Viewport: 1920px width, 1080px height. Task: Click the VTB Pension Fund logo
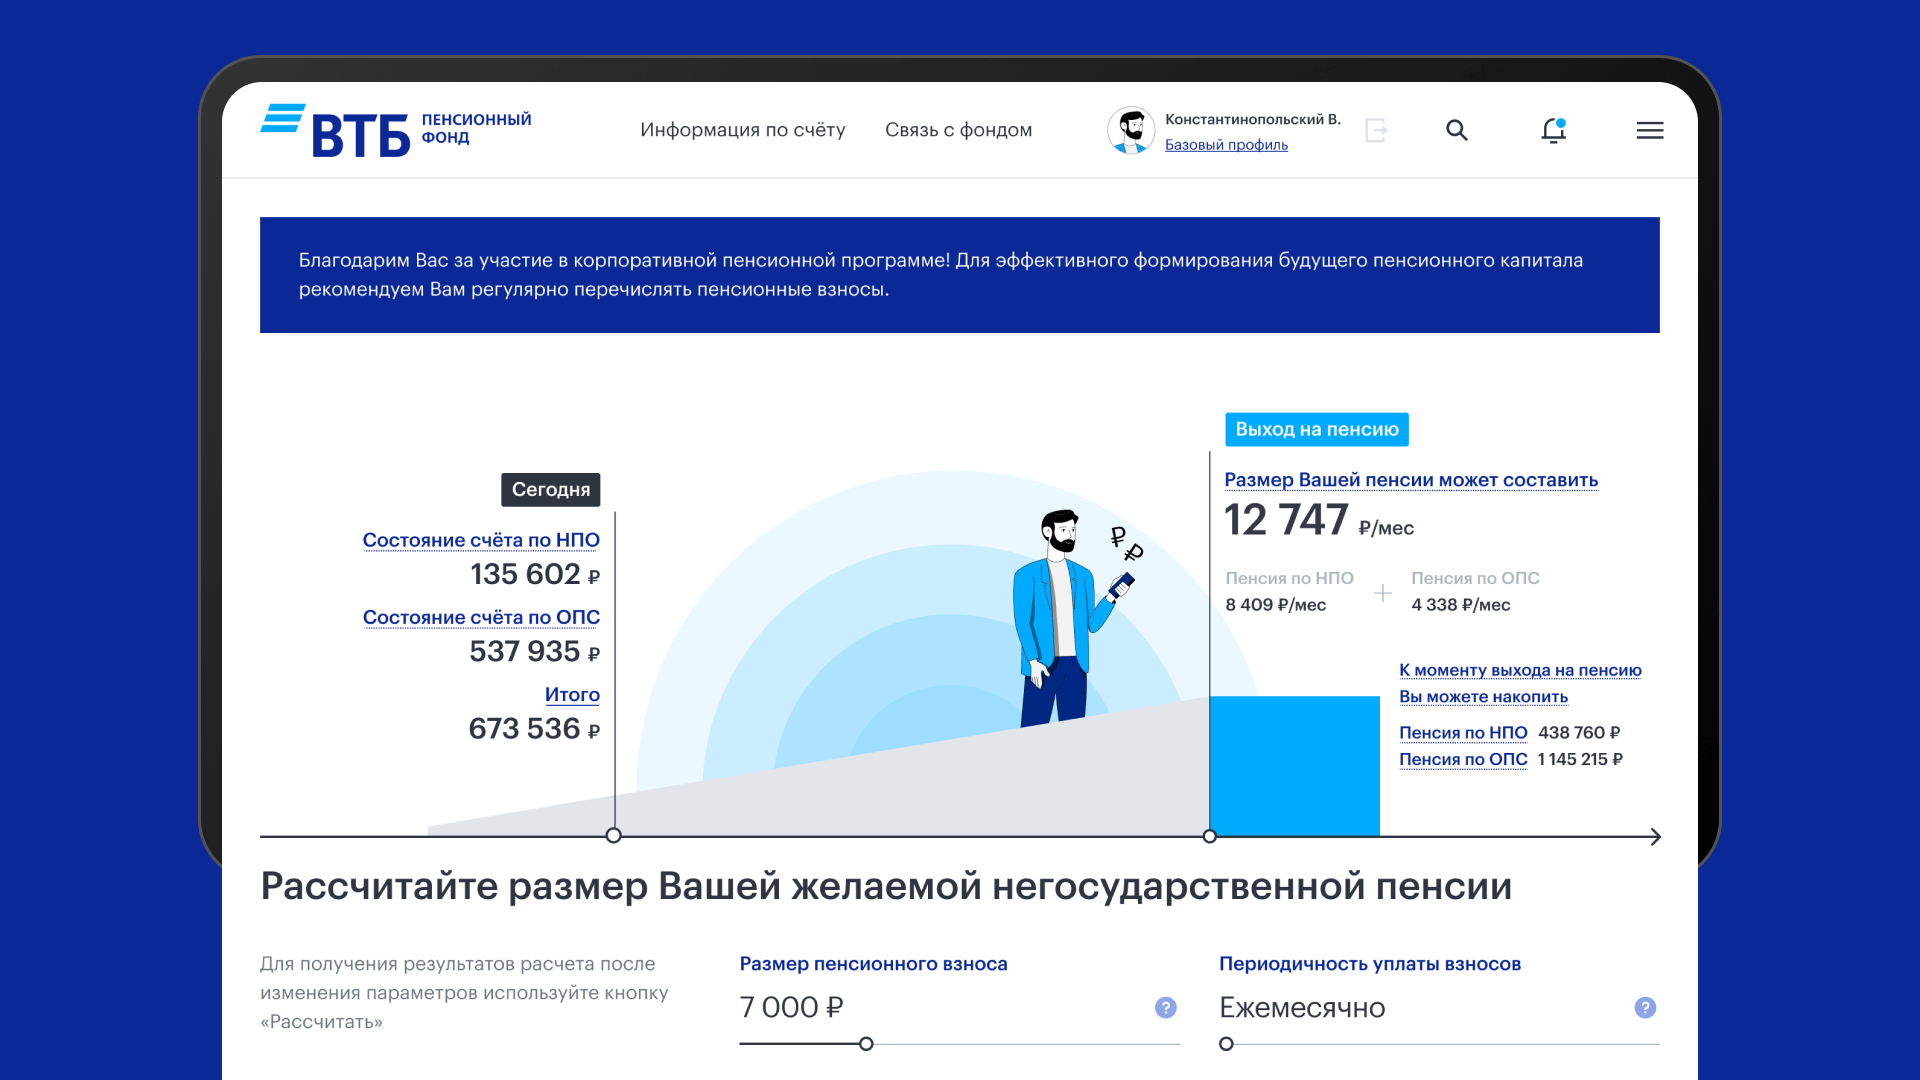pos(396,130)
